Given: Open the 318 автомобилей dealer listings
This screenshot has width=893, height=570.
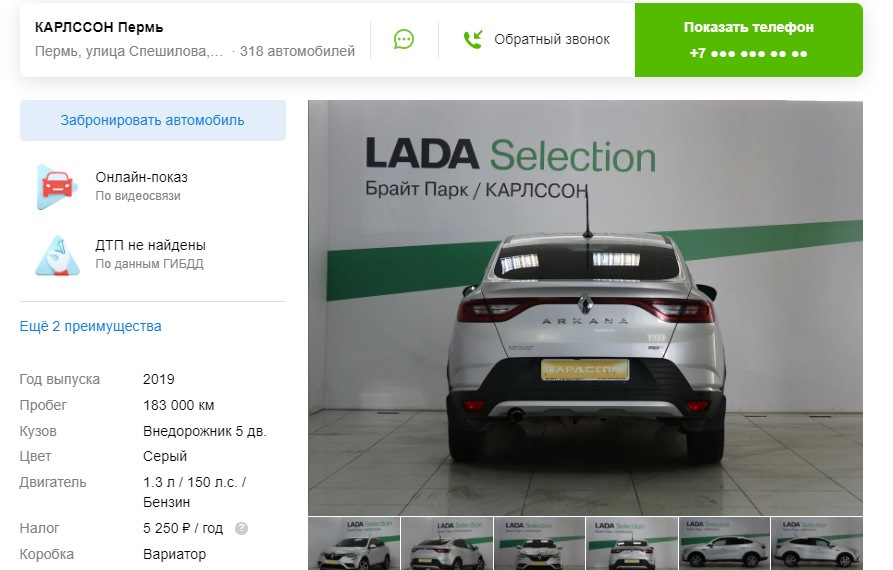Looking at the screenshot, I should tap(297, 51).
